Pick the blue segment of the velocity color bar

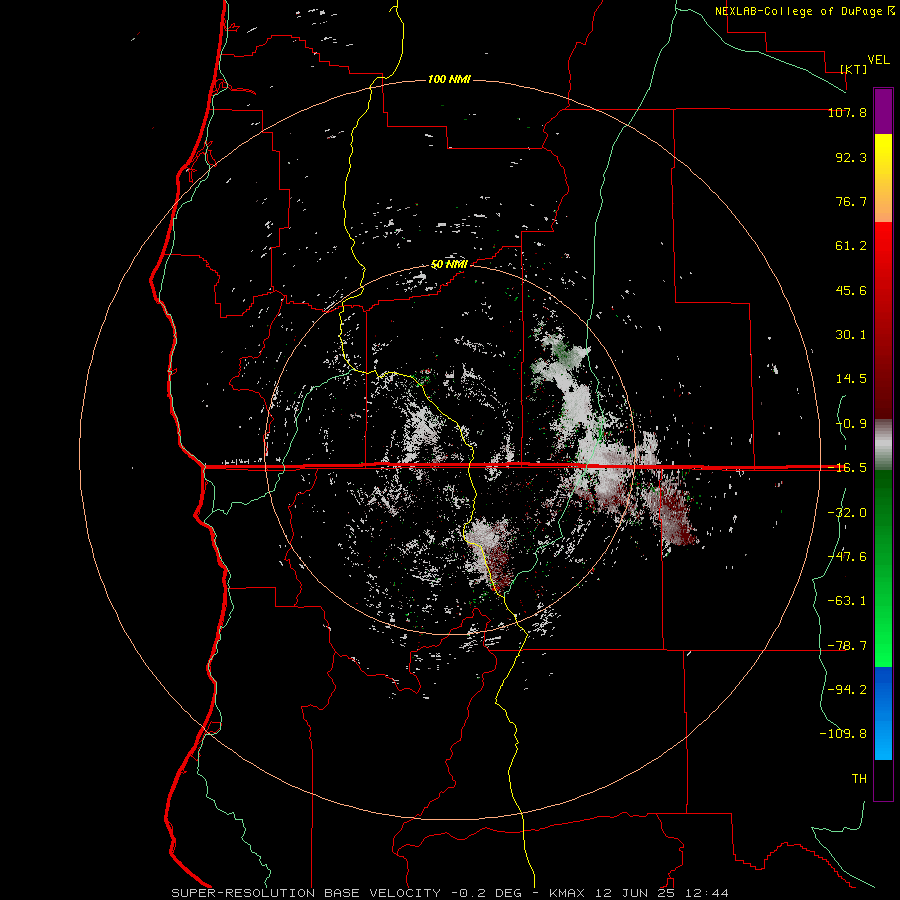point(883,713)
